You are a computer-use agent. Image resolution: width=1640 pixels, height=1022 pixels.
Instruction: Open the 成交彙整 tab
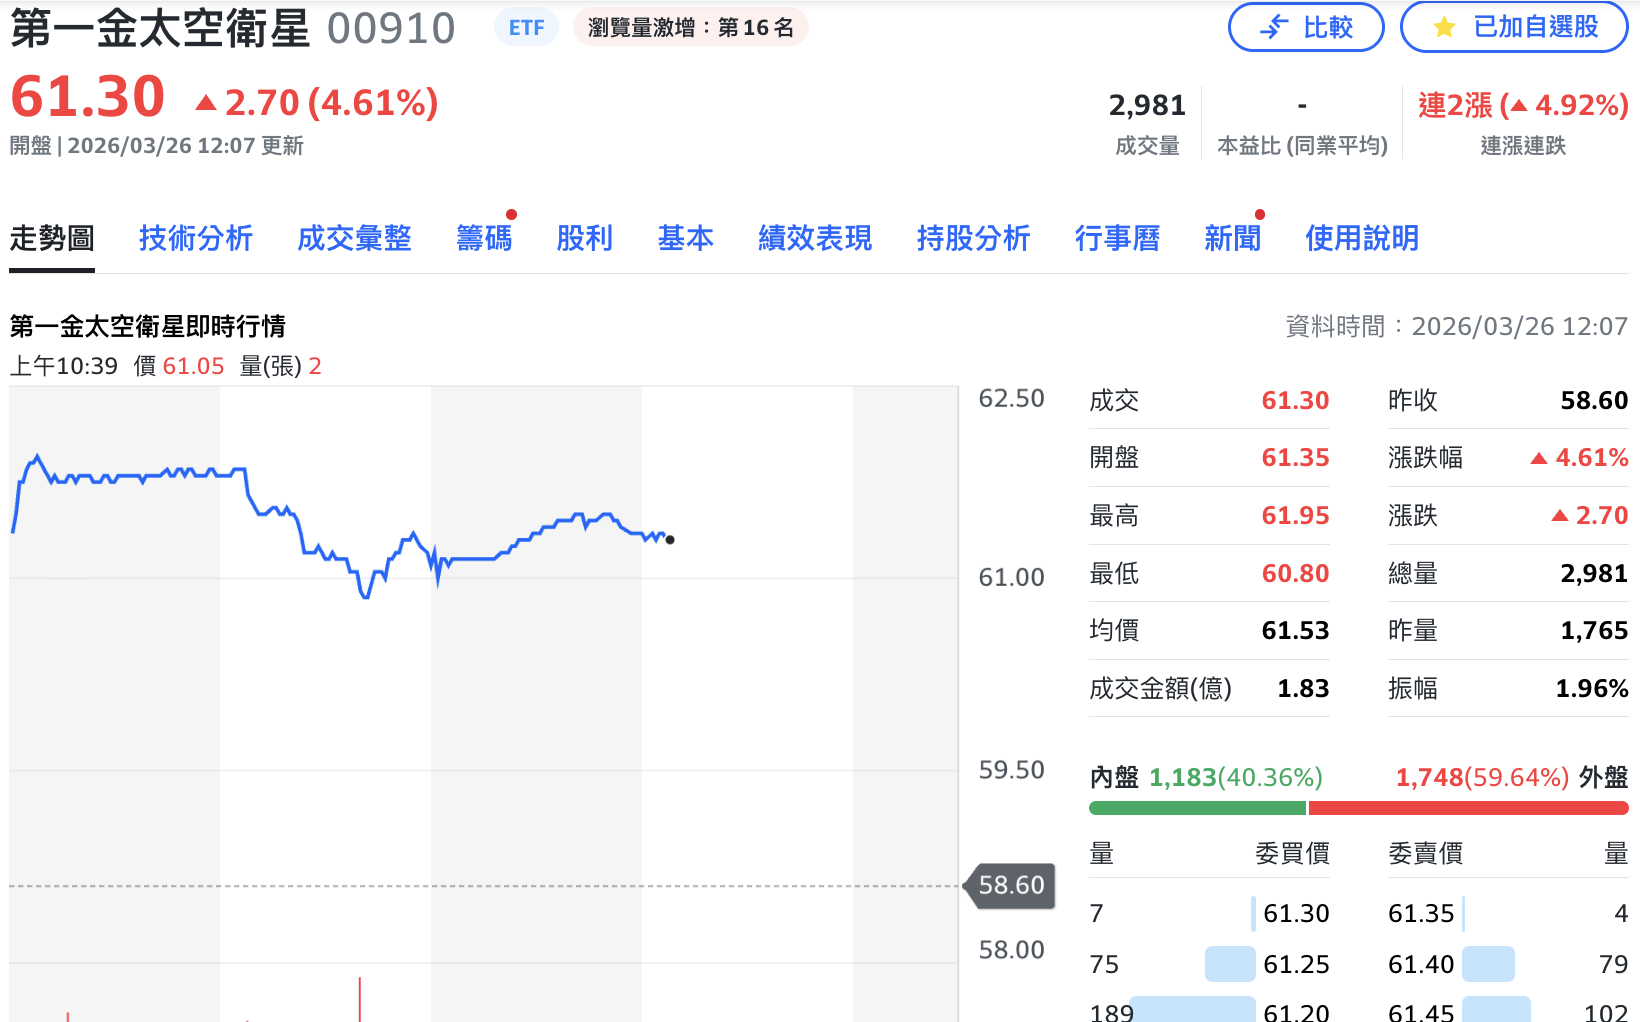tap(354, 239)
